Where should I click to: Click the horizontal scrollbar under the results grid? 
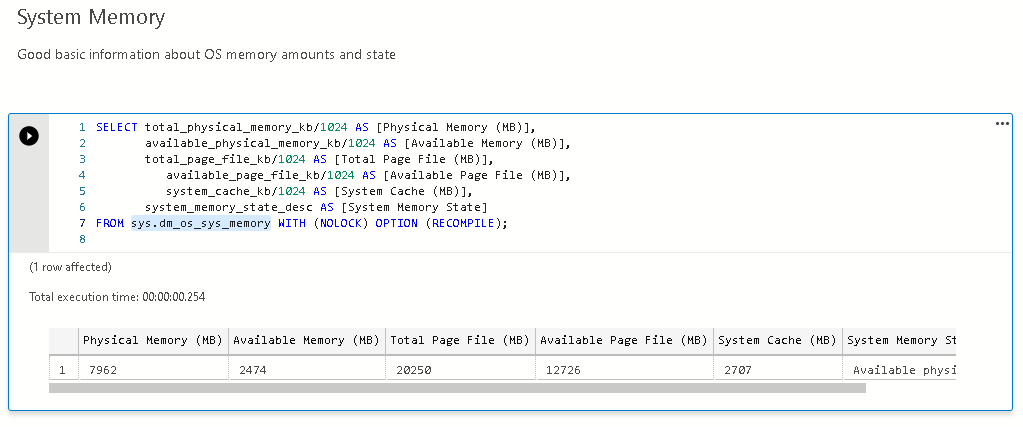457,388
